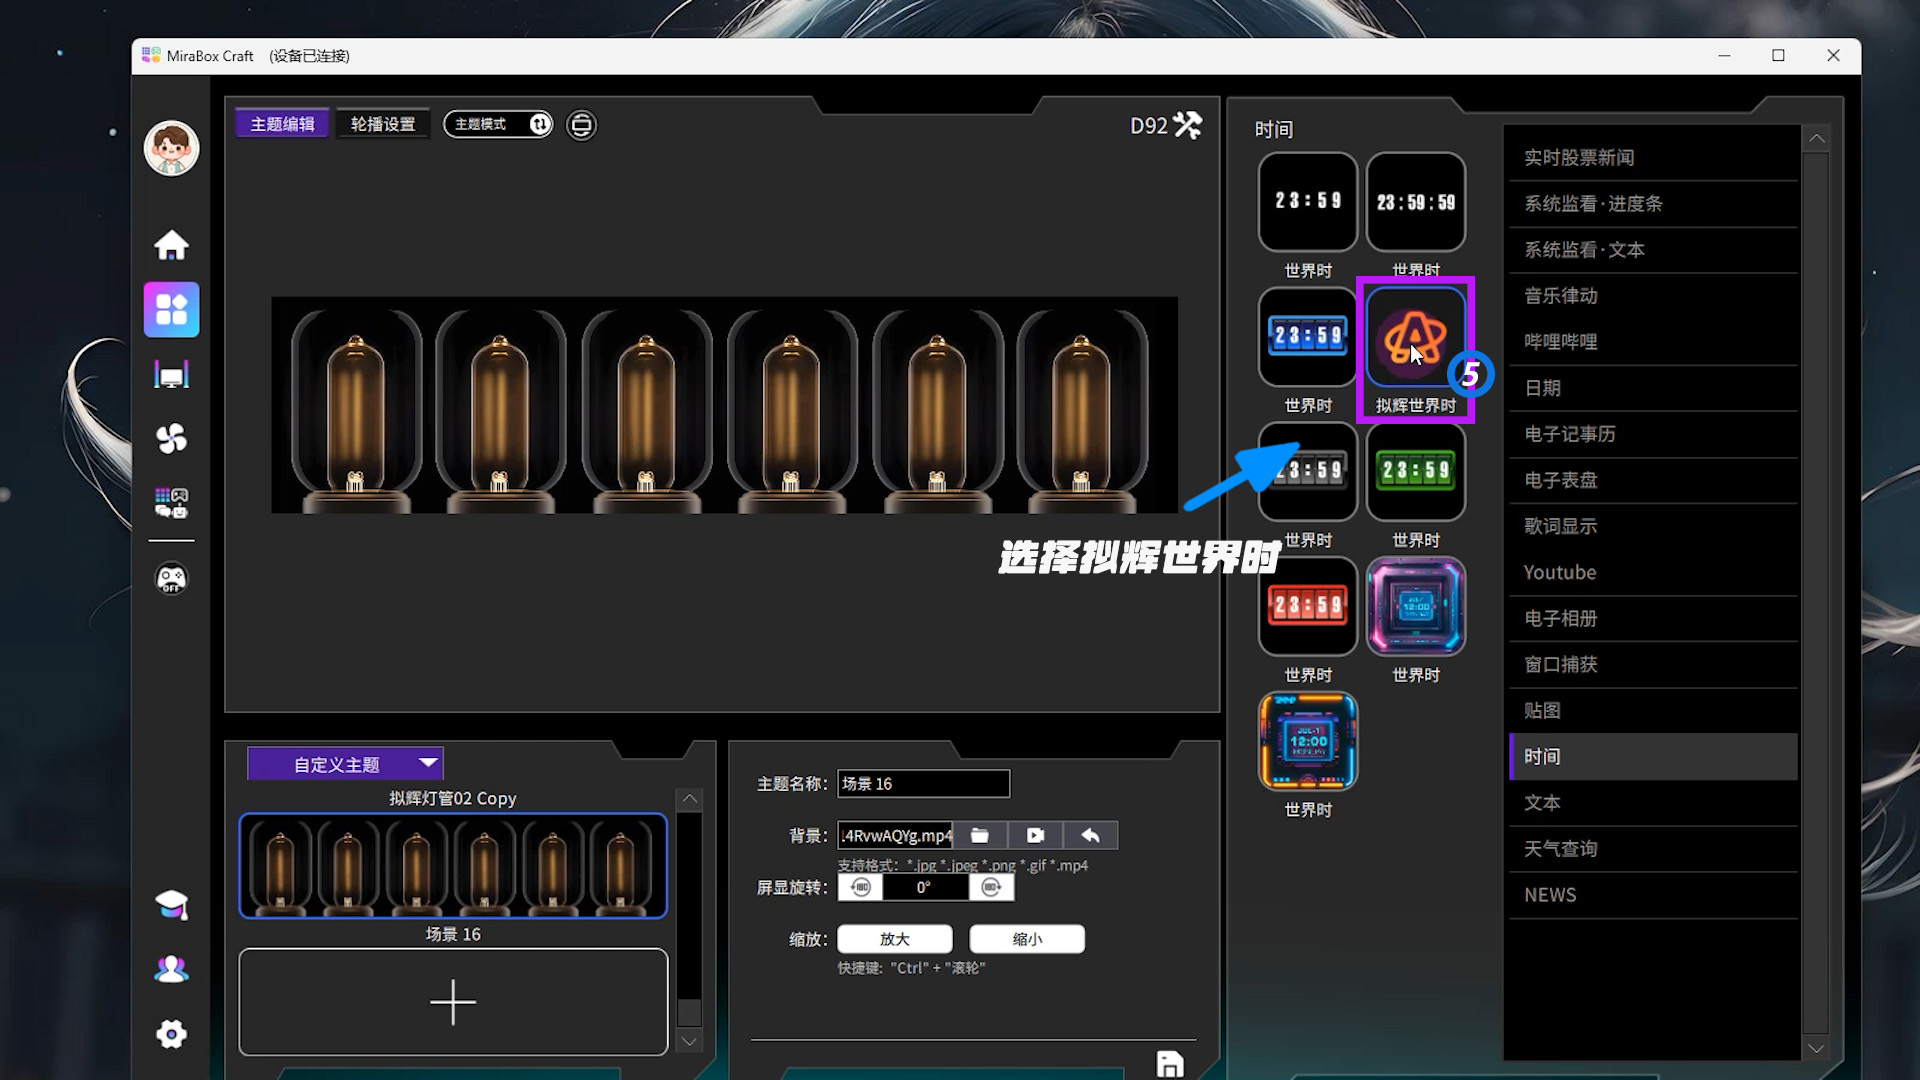
Task: Click the gamepad OFF sidebar icon
Action: point(171,579)
